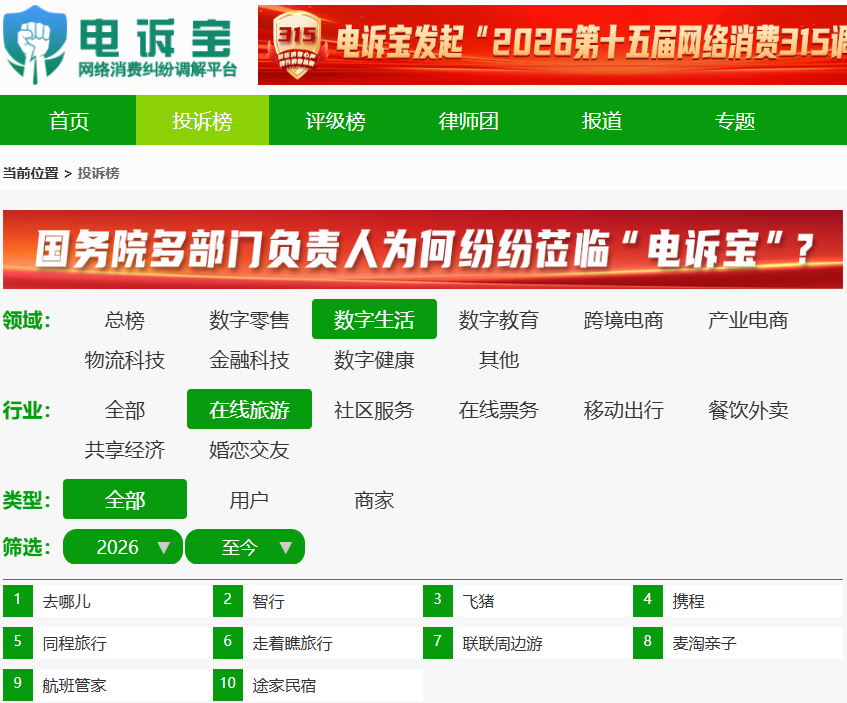The height and width of the screenshot is (703, 847).
Task: Choose 跨境电商 domain filter
Action: click(623, 320)
